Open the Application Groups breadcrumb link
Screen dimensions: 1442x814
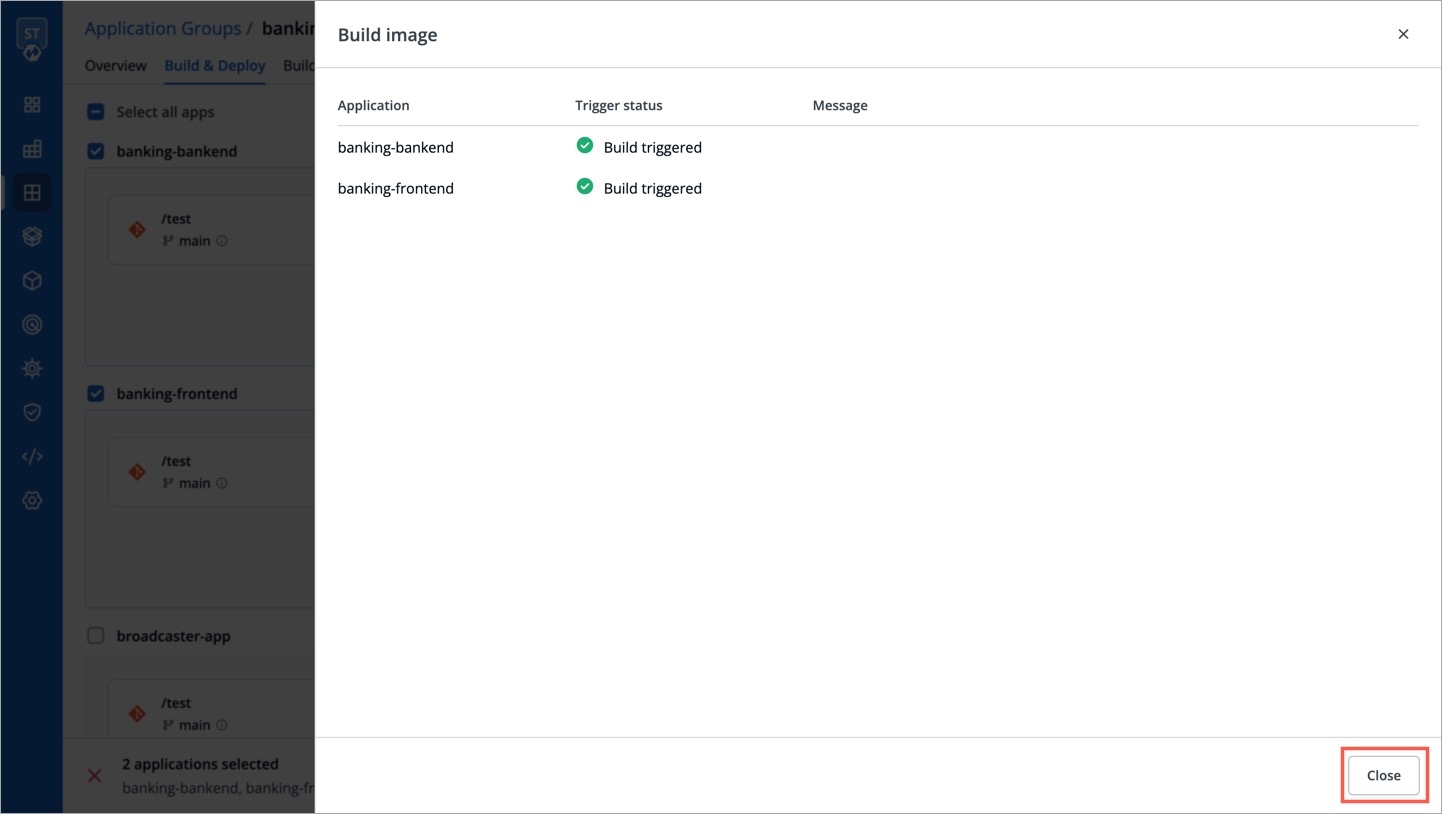pos(162,28)
